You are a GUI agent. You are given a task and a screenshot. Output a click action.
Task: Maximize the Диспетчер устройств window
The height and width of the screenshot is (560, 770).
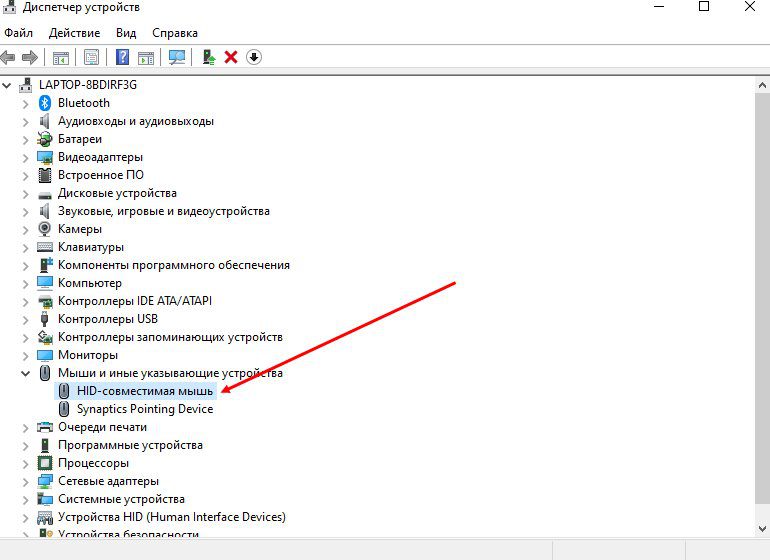[704, 6]
